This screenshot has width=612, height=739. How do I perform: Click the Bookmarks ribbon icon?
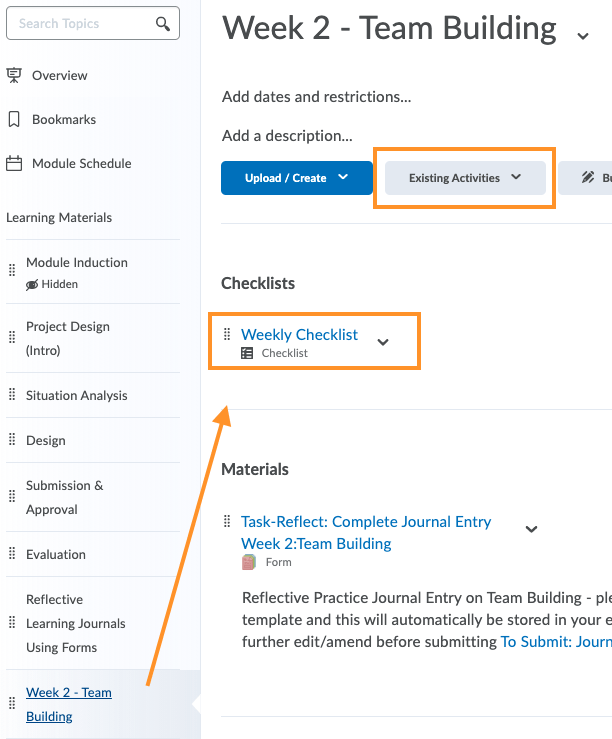(x=14, y=119)
